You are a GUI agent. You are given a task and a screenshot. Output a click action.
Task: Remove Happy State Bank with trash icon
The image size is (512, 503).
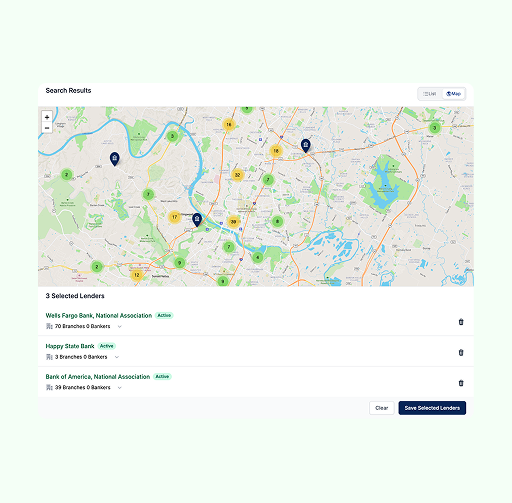[x=461, y=352]
